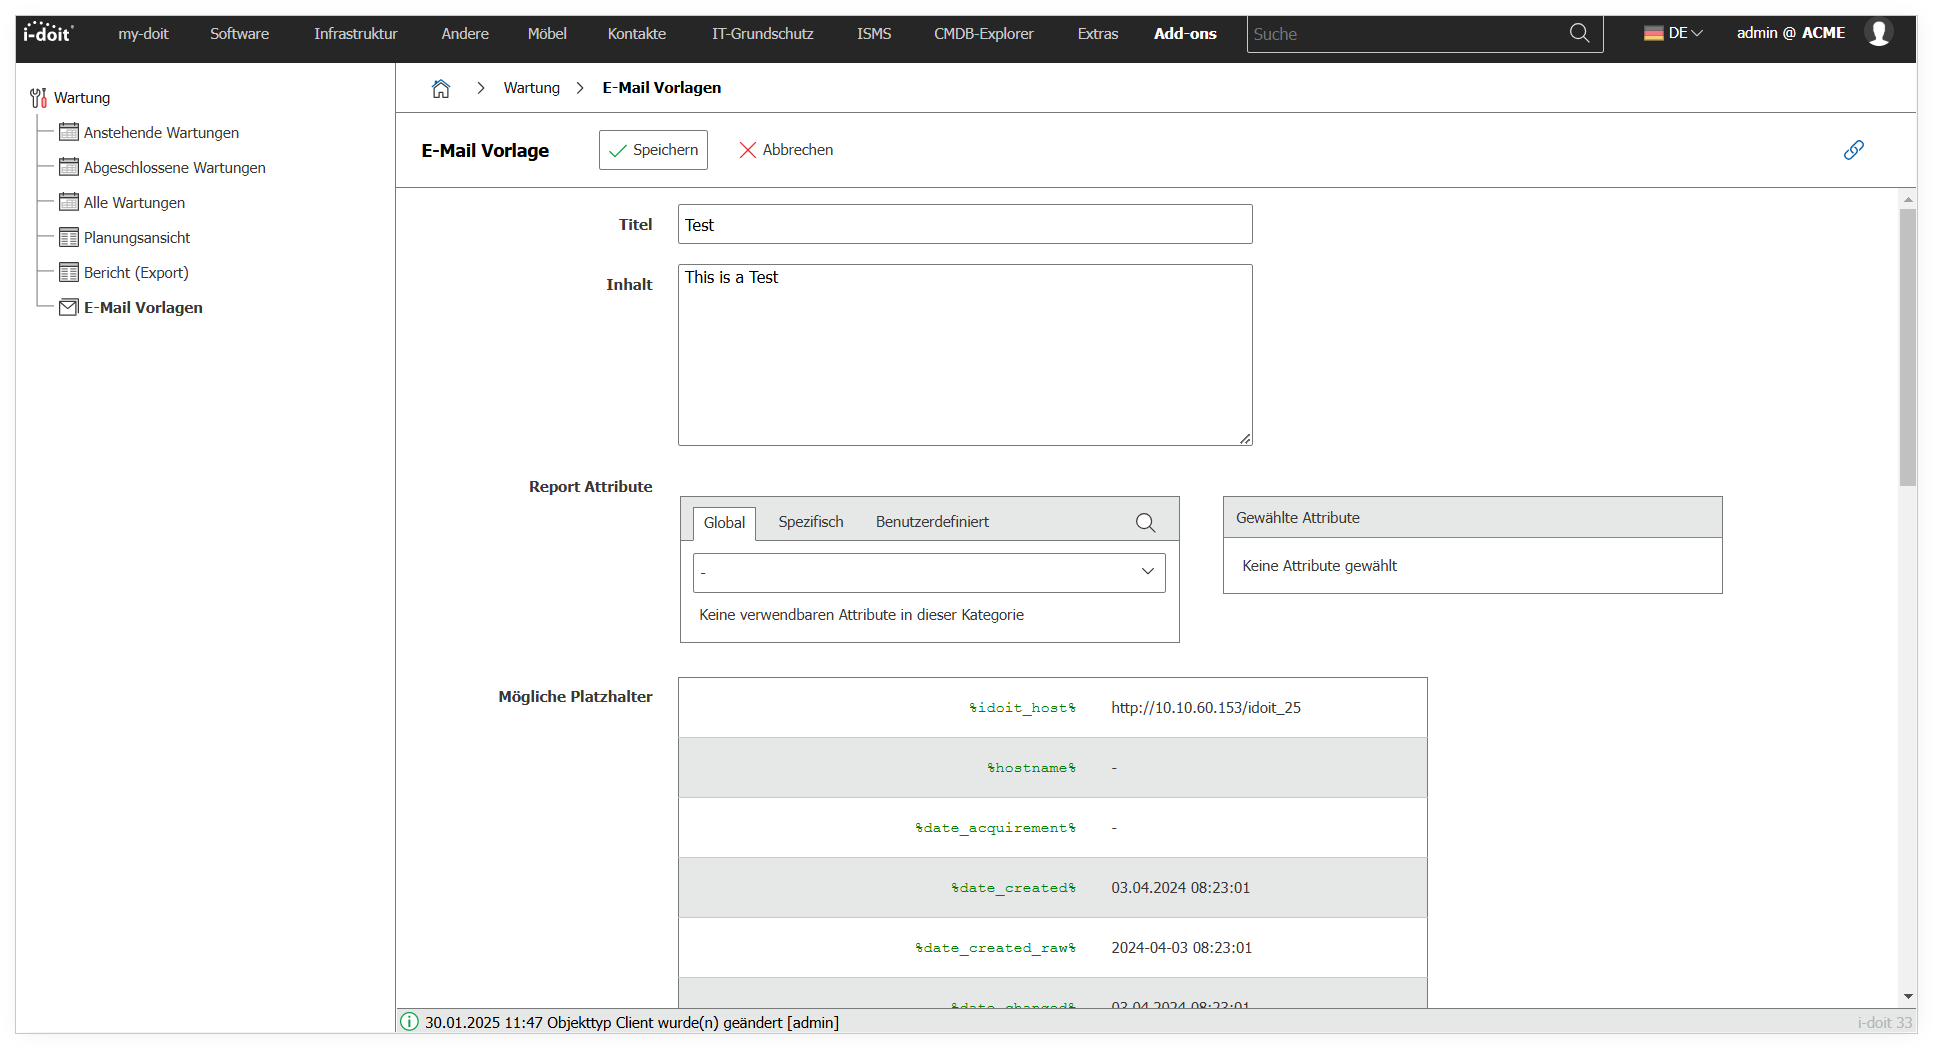Image resolution: width=1934 pixels, height=1050 pixels.
Task: Click the vertical scrollbar down arrow
Action: pyautogui.click(x=1908, y=996)
